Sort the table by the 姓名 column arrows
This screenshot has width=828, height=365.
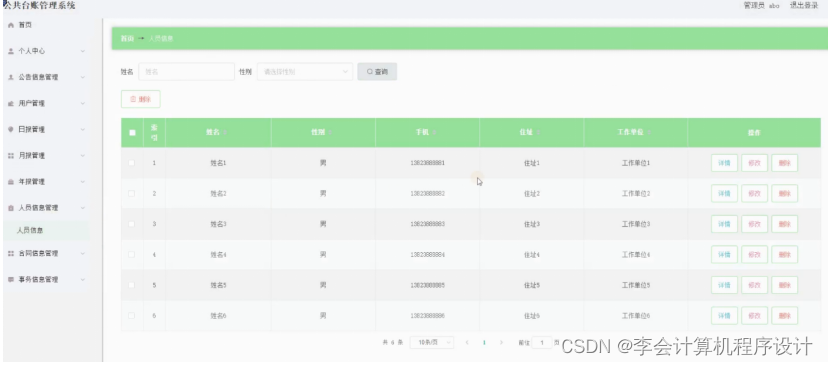pyautogui.click(x=225, y=133)
